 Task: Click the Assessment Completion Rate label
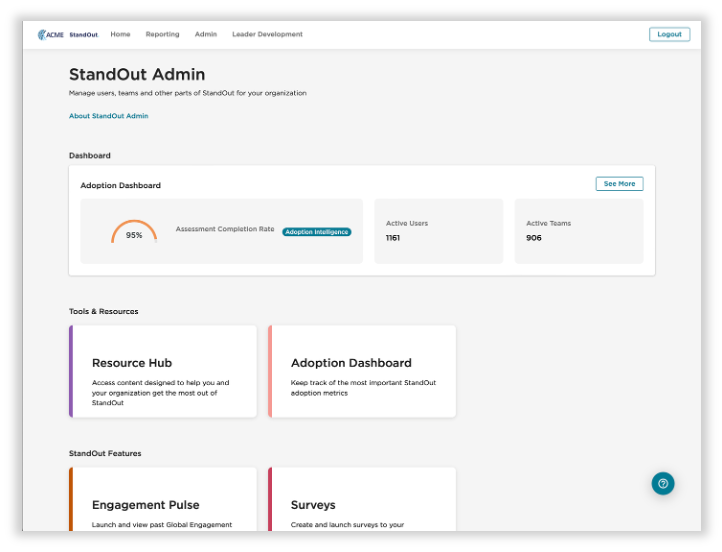[225, 229]
